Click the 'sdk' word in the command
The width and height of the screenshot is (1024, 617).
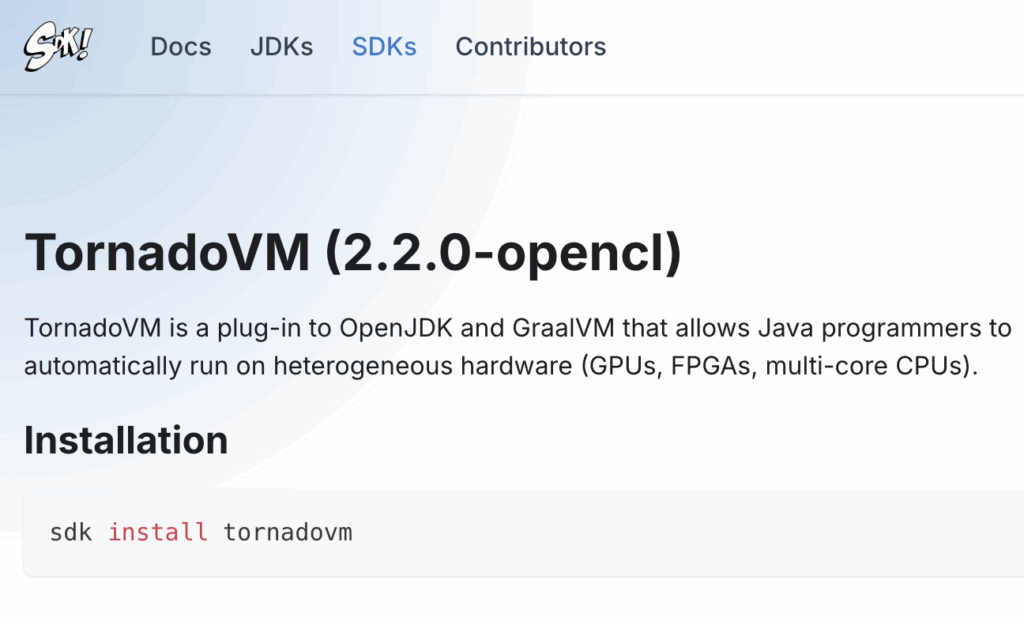(x=70, y=532)
